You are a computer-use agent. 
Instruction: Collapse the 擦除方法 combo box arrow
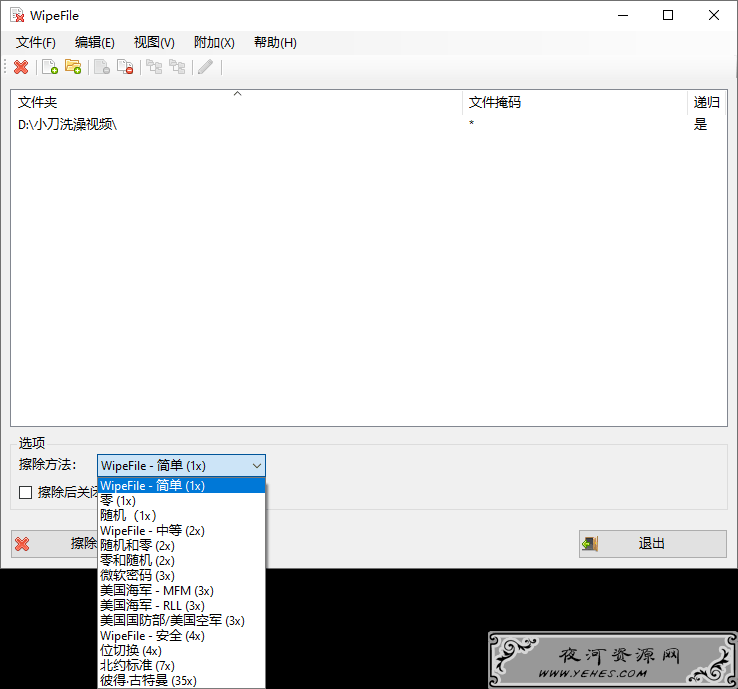(x=257, y=466)
